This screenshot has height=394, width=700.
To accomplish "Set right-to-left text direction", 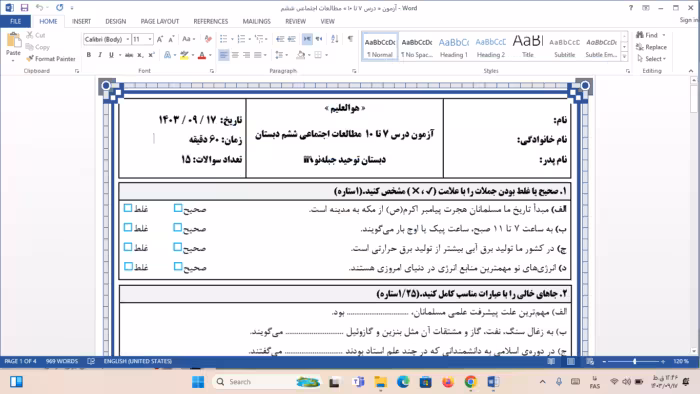I will pyautogui.click(x=319, y=39).
